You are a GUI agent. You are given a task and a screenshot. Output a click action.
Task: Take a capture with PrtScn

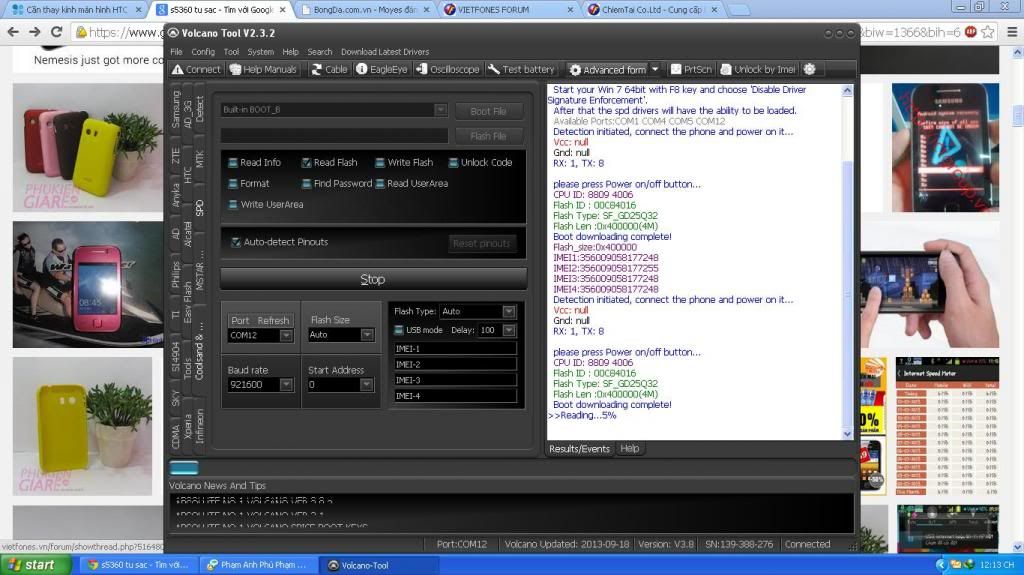point(691,69)
